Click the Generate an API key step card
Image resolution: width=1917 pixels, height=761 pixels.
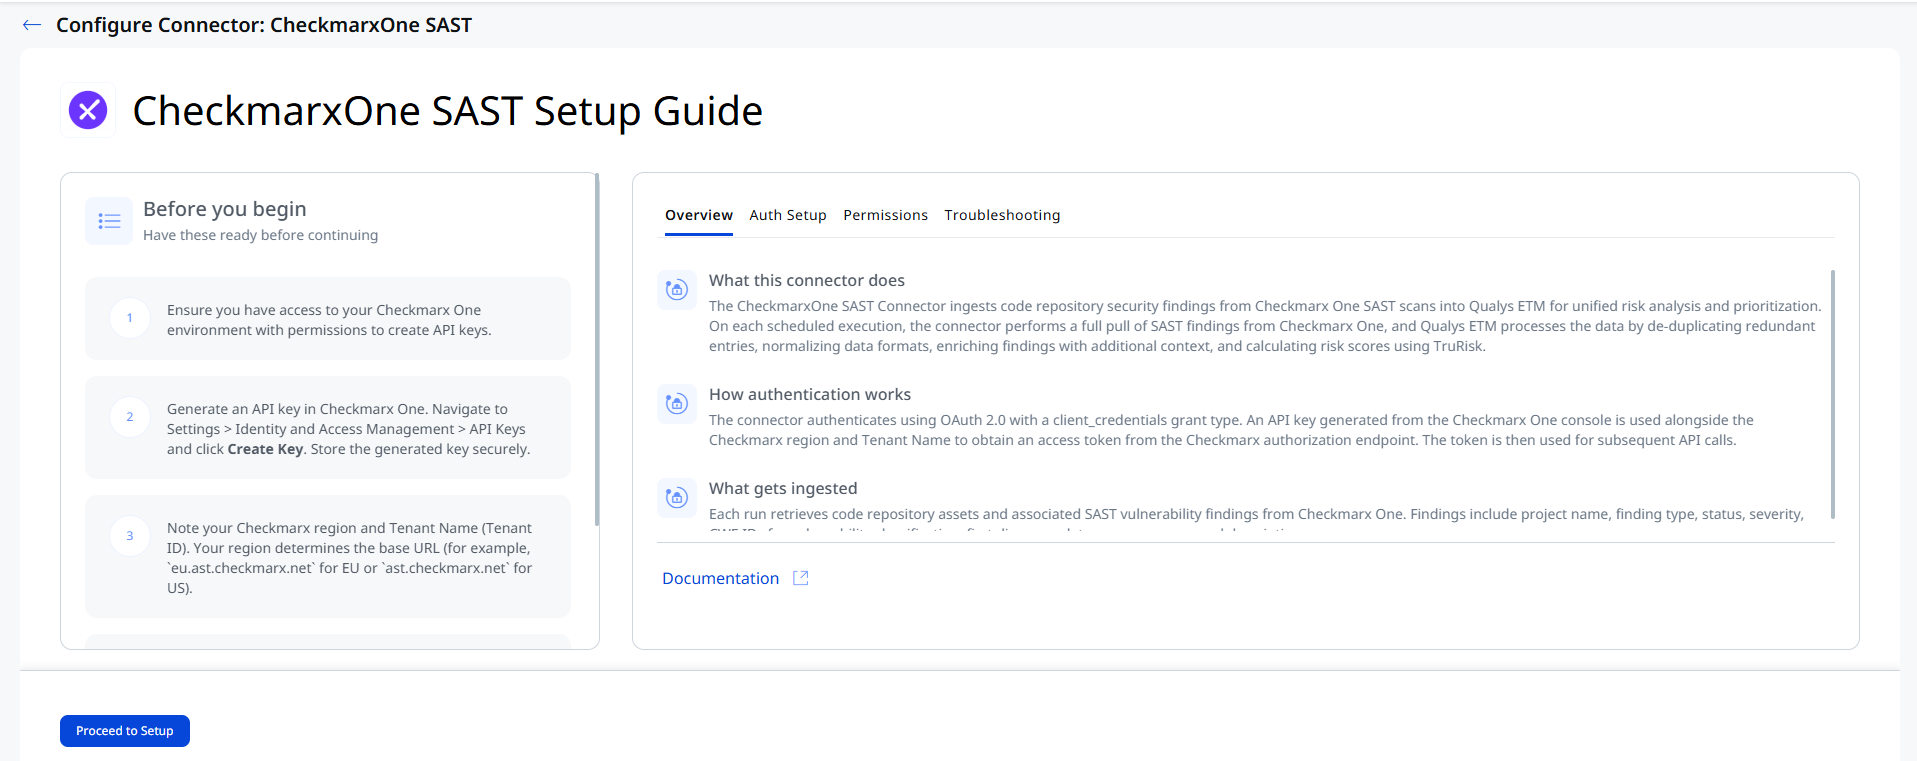[x=328, y=428]
